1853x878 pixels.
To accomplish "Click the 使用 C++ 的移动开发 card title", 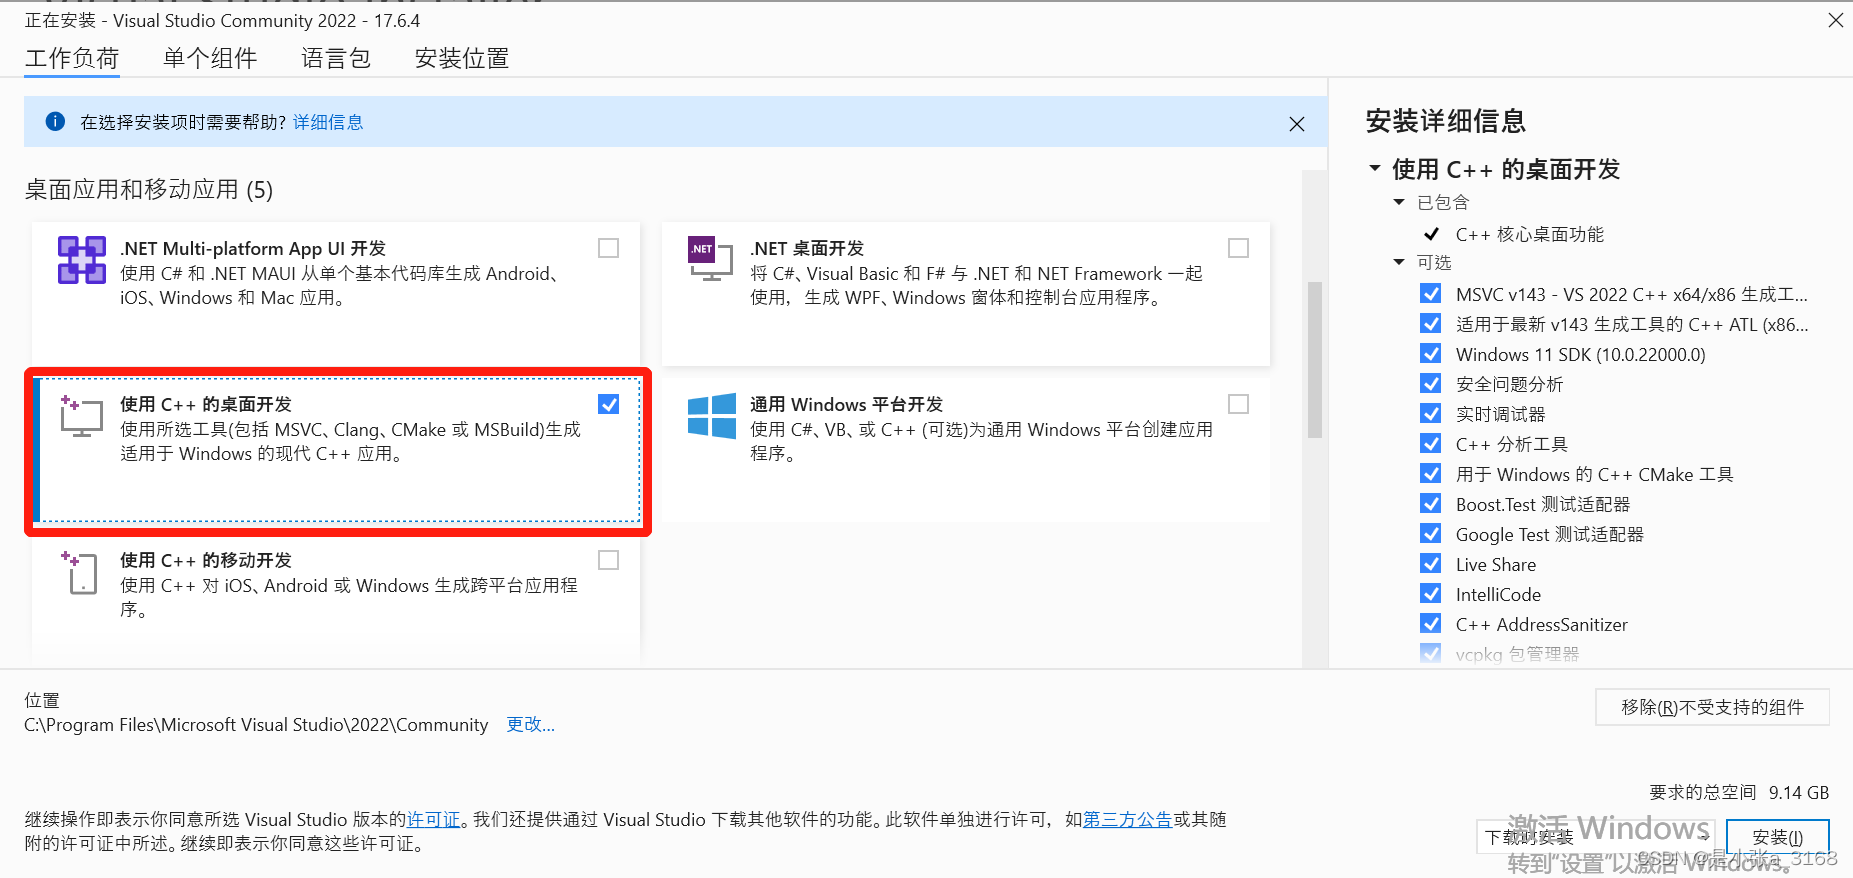I will tap(206, 560).
